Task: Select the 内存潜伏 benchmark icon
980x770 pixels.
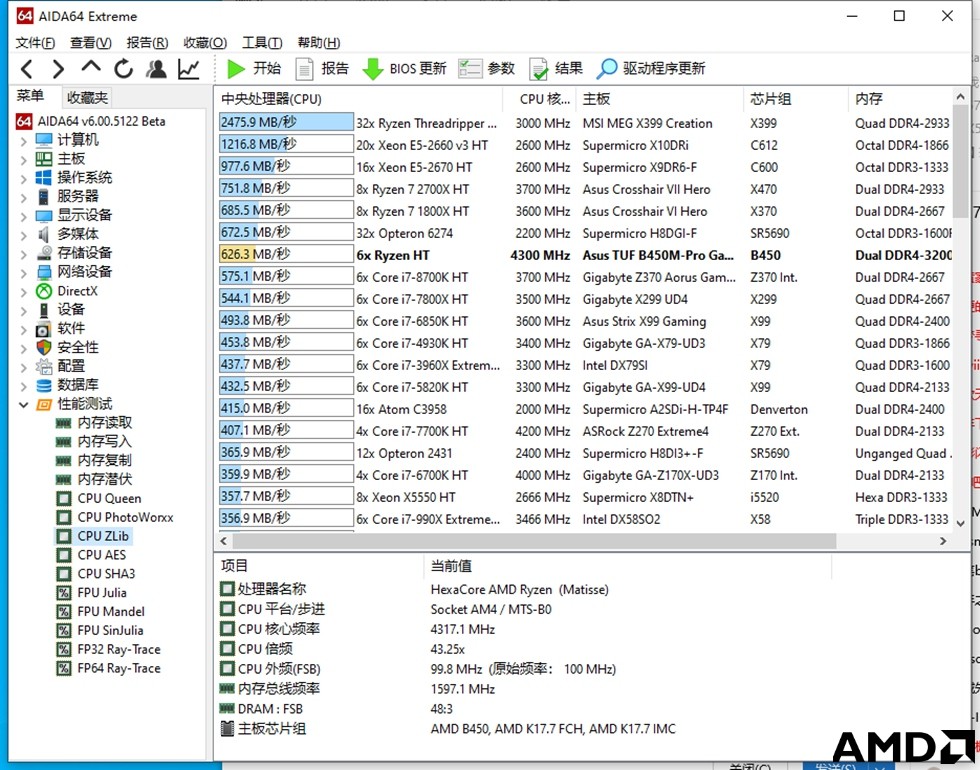Action: coord(63,479)
